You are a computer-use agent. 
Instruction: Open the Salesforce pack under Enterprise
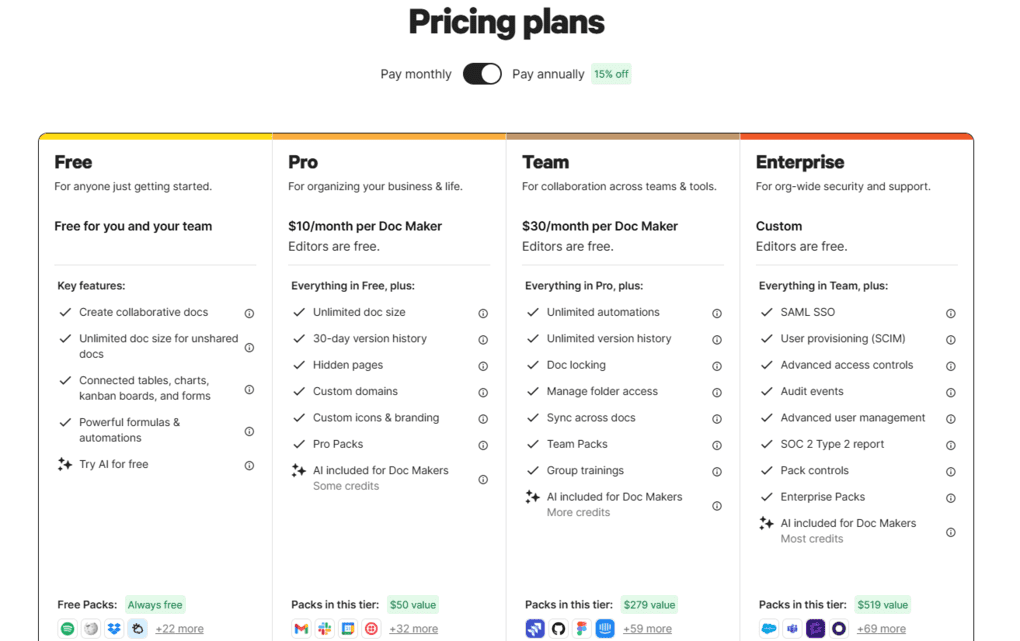click(769, 628)
